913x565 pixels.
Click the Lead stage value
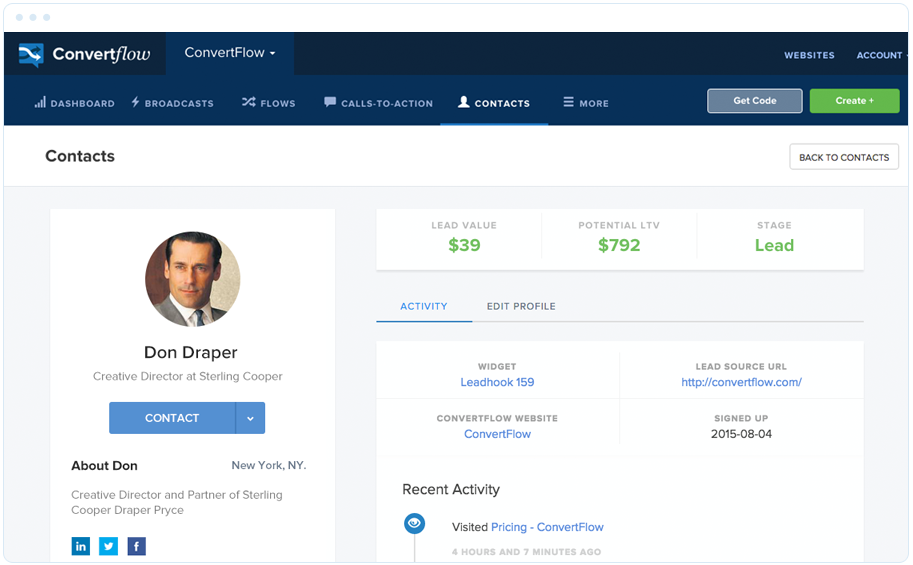click(774, 245)
